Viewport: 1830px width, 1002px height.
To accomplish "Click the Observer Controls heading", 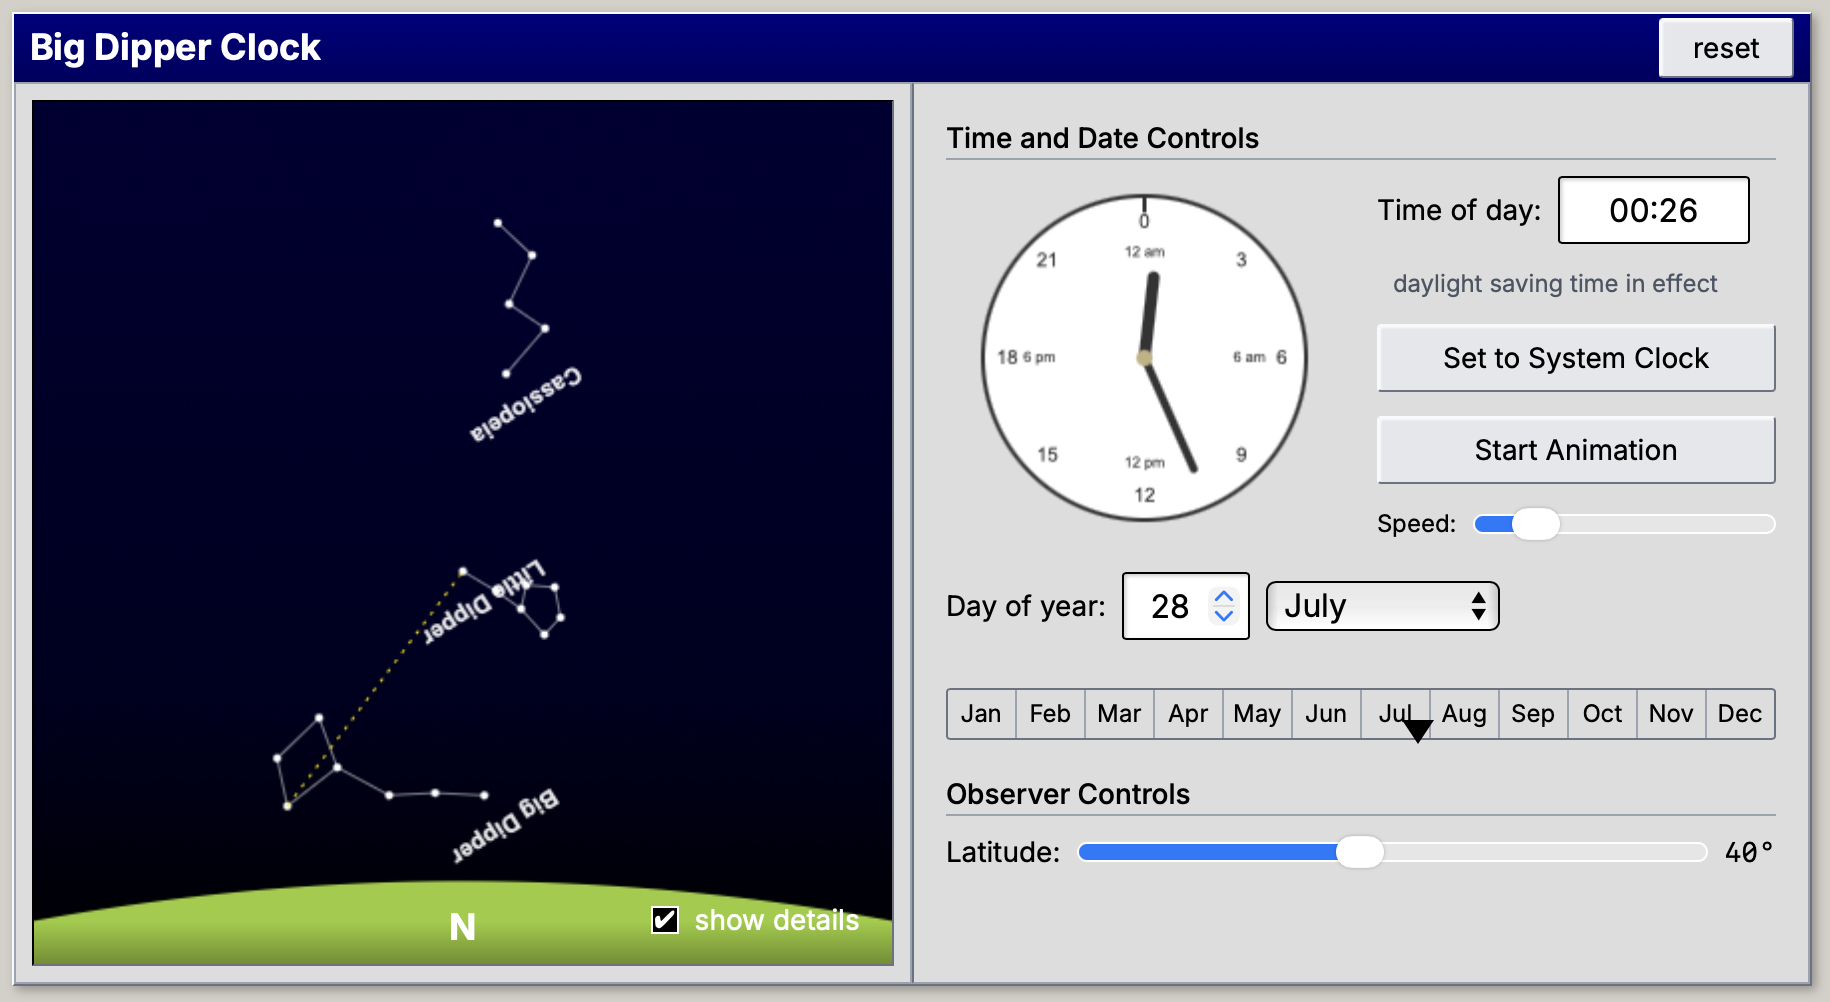I will [1068, 794].
